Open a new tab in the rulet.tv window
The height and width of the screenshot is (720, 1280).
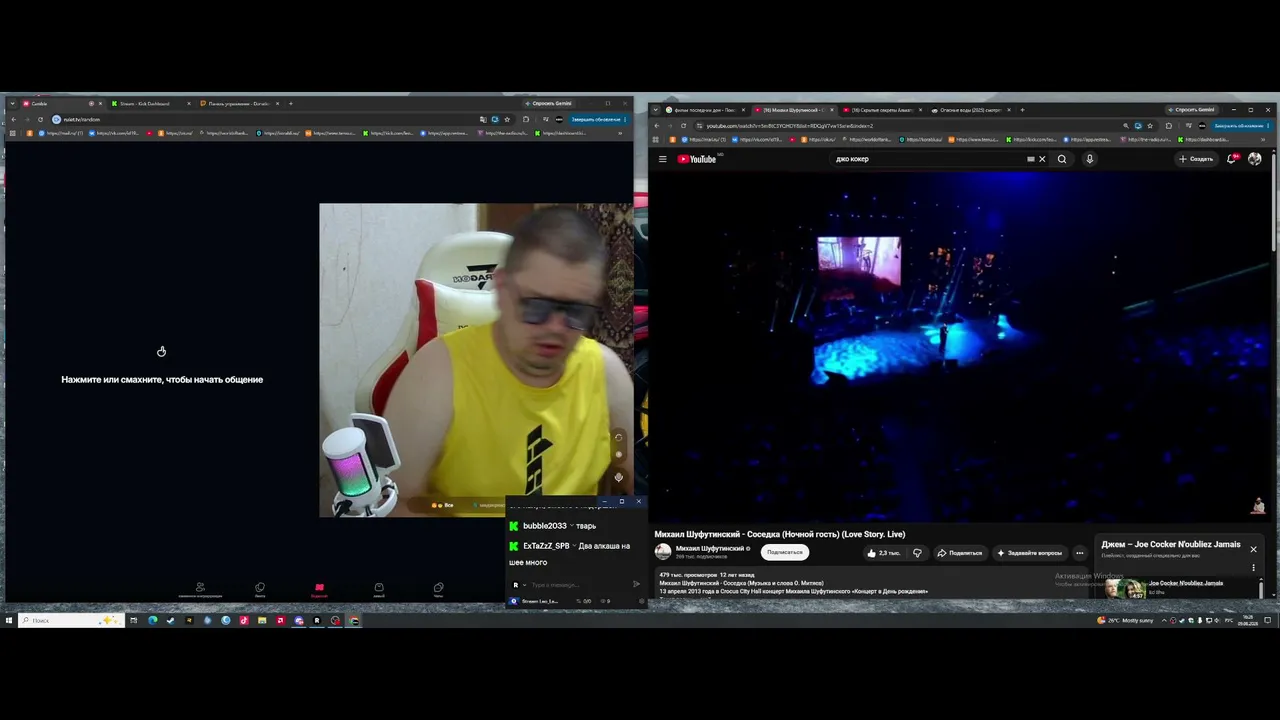(x=291, y=104)
